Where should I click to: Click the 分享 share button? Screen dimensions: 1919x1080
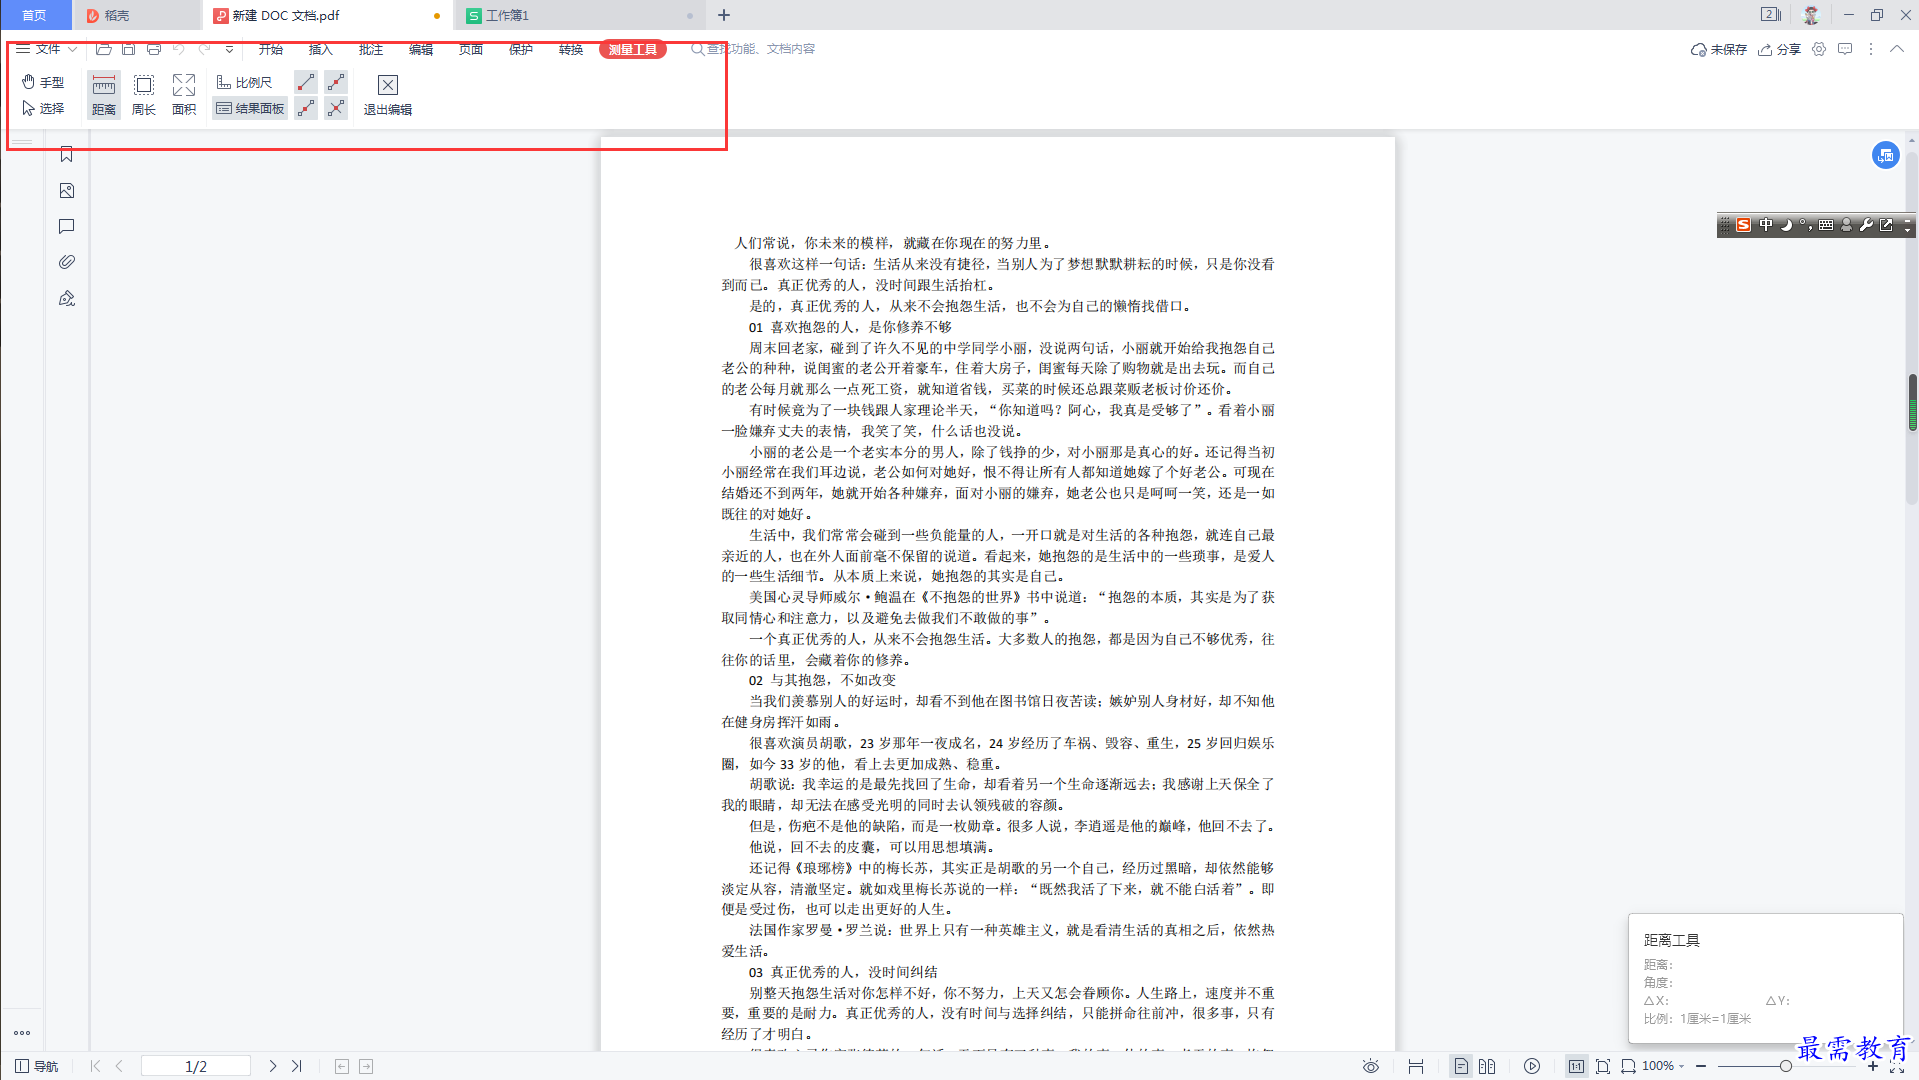(x=1779, y=49)
